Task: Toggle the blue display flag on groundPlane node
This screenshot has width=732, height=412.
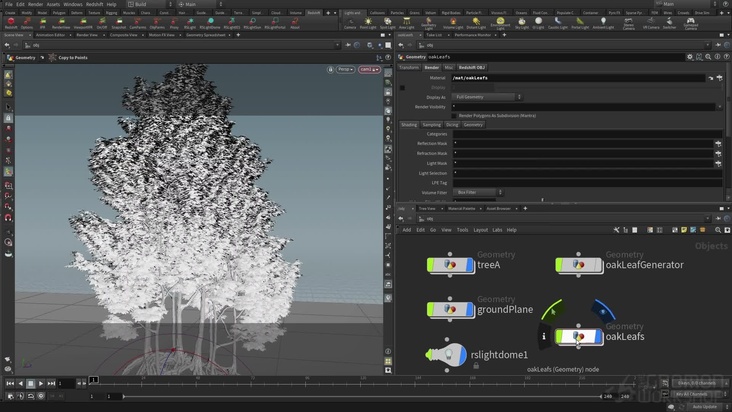Action: coord(469,309)
